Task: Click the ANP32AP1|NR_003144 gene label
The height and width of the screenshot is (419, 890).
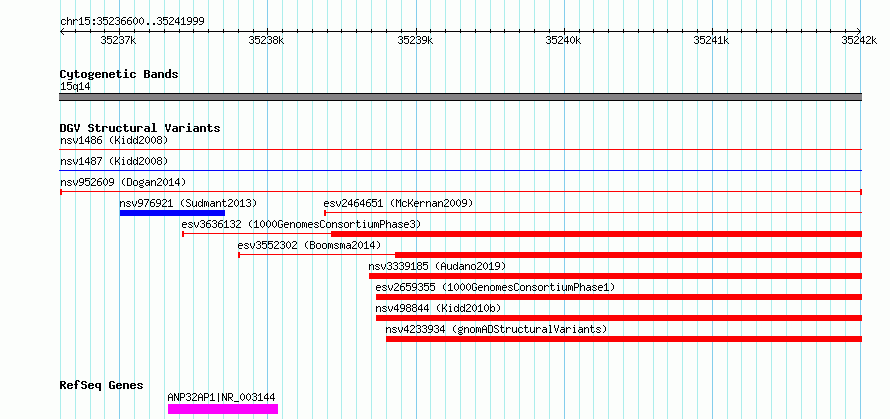Action: click(221, 397)
